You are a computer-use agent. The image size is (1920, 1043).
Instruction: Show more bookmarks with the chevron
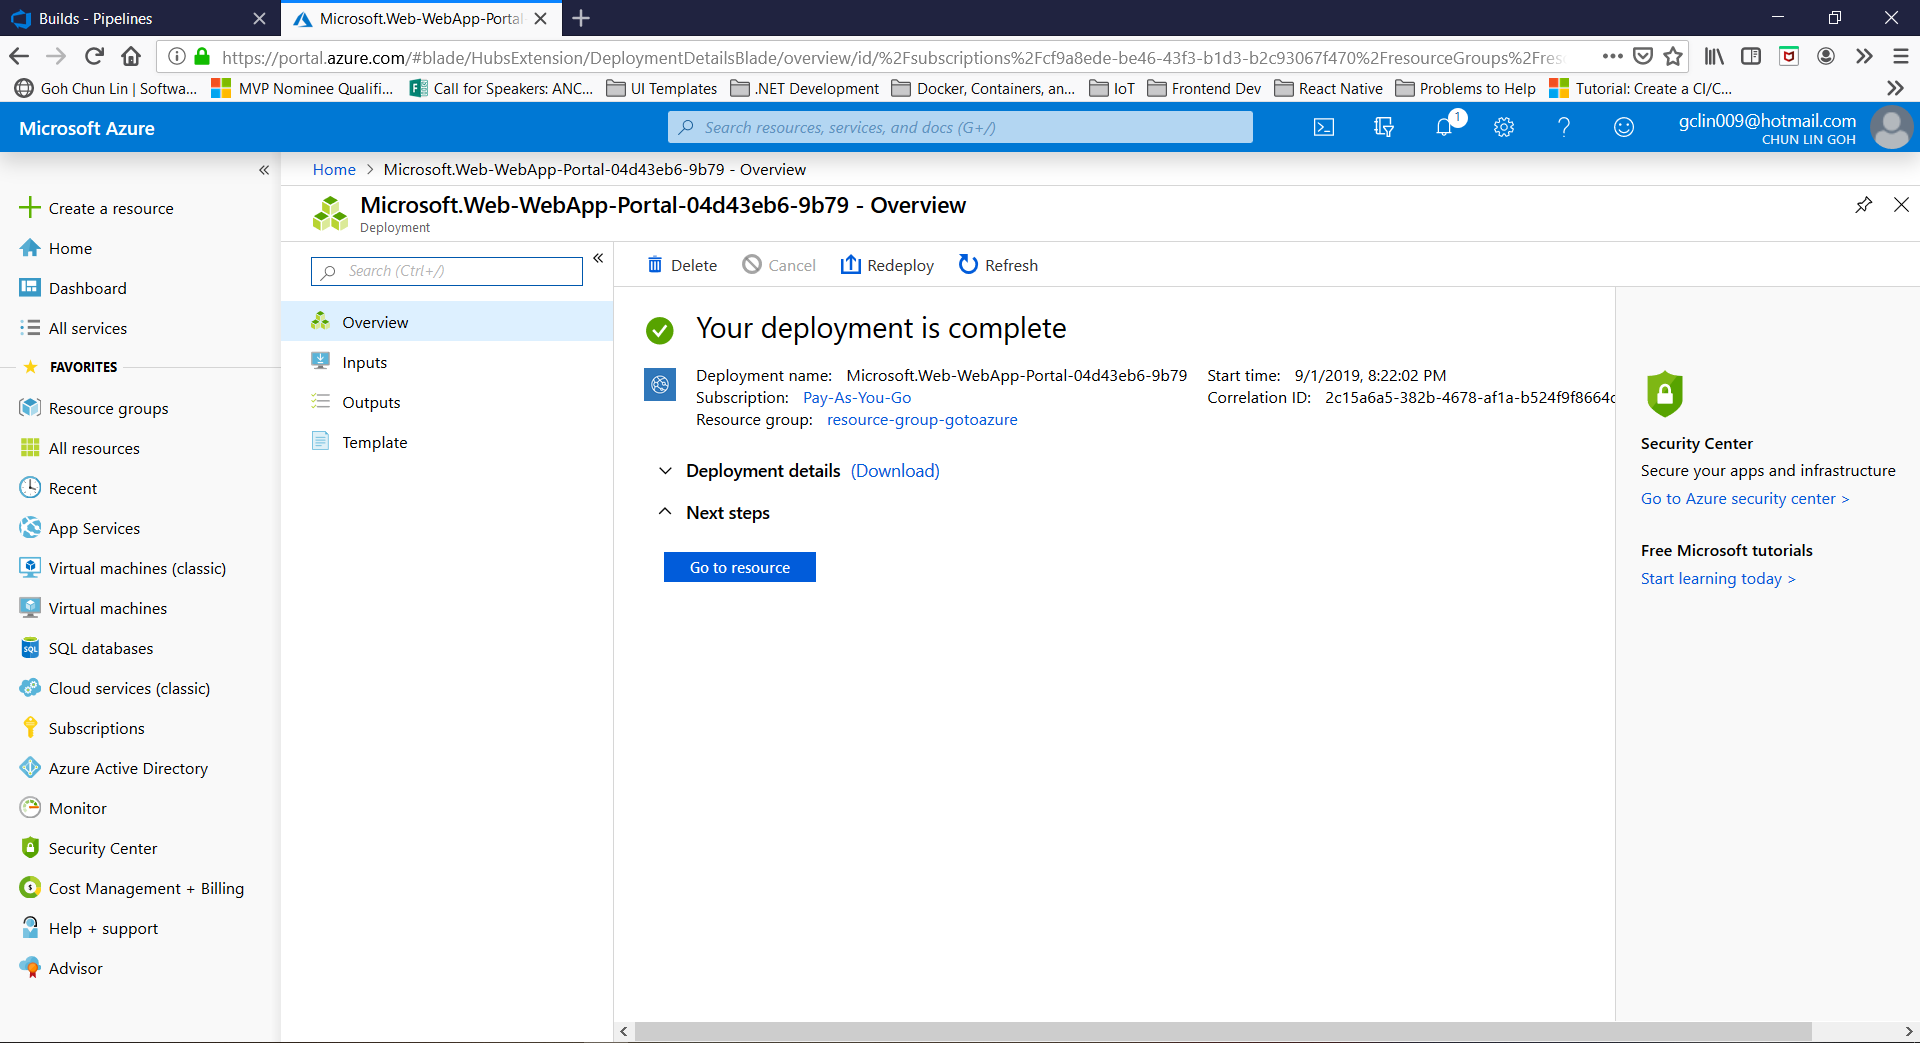[1895, 88]
